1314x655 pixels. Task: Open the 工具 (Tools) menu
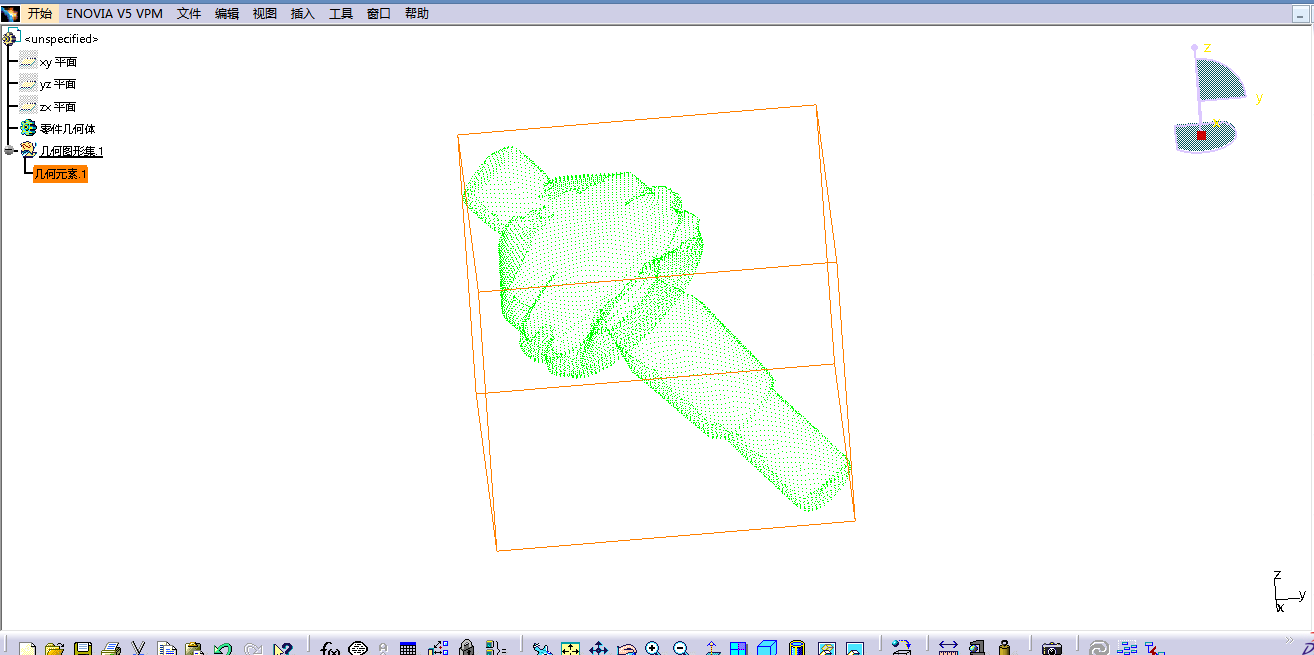click(341, 14)
